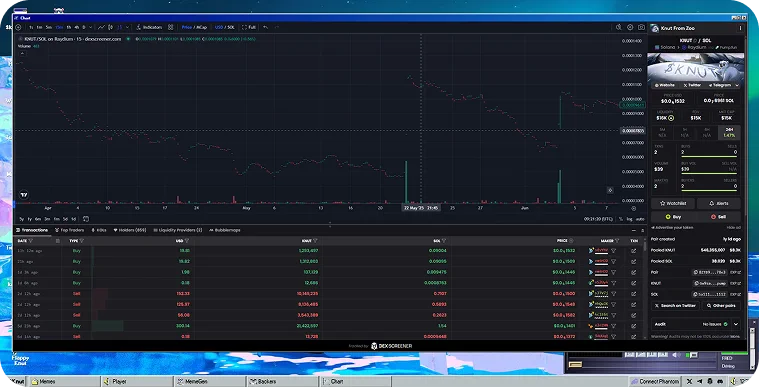This screenshot has width=759, height=387.
Task: Open the TYPE column filter dropdown
Action: click(x=81, y=241)
